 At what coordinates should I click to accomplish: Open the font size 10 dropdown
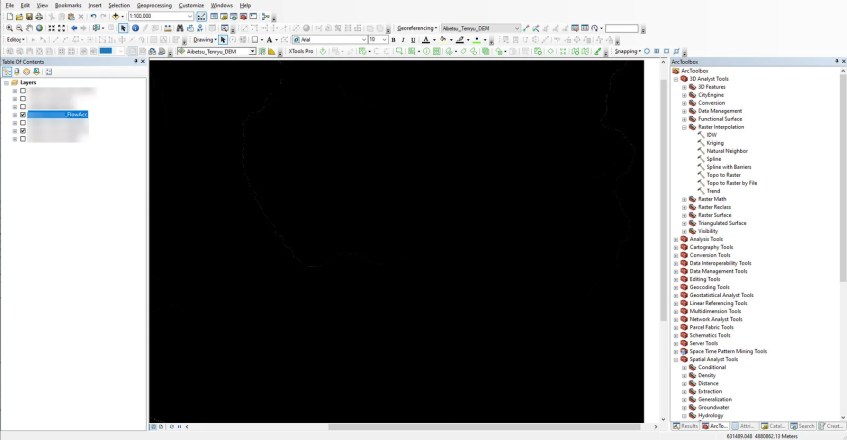click(384, 40)
